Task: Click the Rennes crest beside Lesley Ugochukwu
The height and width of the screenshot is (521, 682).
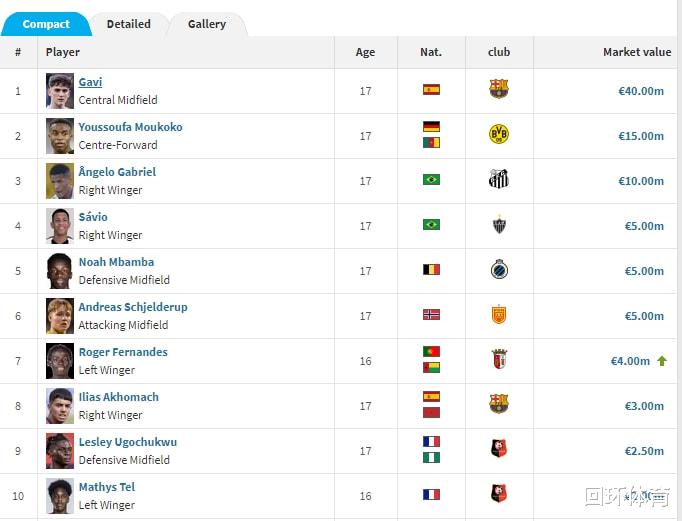Action: pyautogui.click(x=498, y=449)
